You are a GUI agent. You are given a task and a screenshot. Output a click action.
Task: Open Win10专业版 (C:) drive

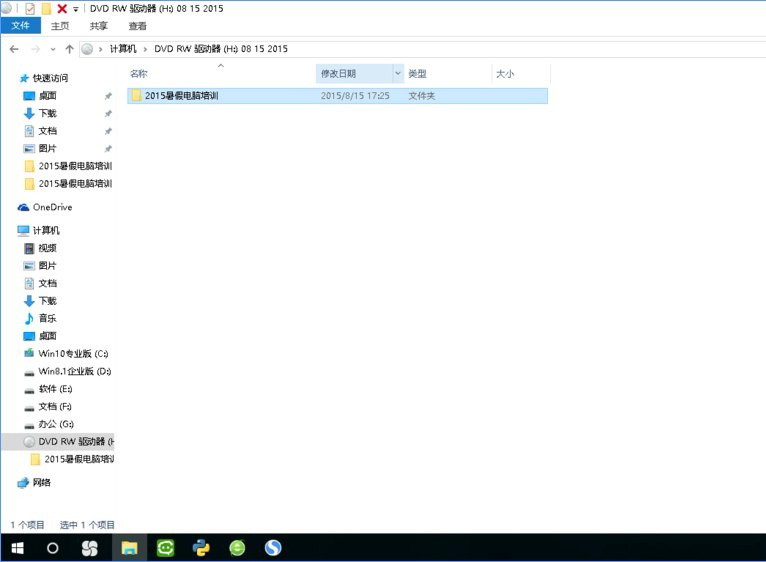click(73, 354)
